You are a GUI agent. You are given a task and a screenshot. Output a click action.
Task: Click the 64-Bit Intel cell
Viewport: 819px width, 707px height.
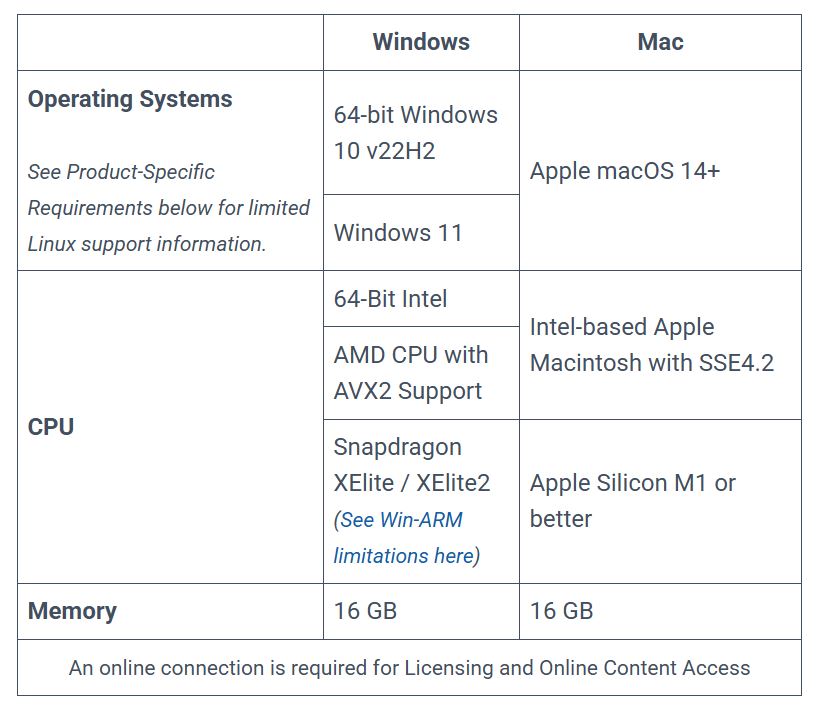click(x=421, y=299)
